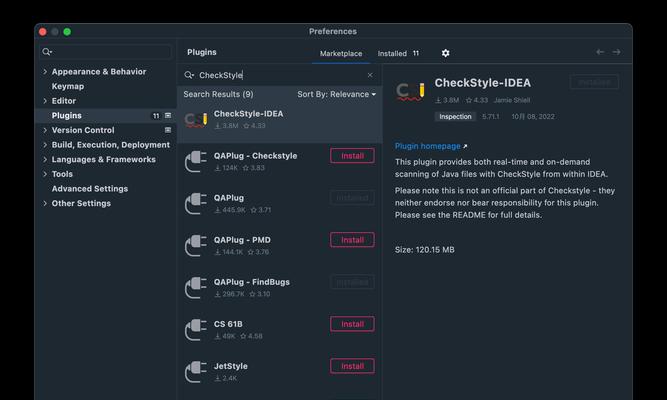Click the Inspection tag

tap(455, 117)
